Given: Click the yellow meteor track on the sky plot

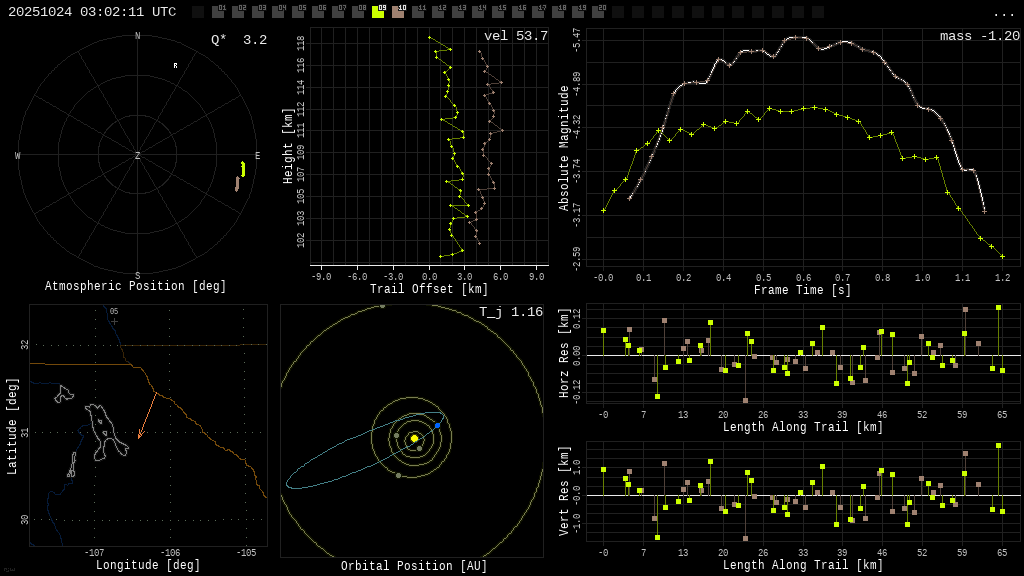Looking at the screenshot, I should (243, 169).
